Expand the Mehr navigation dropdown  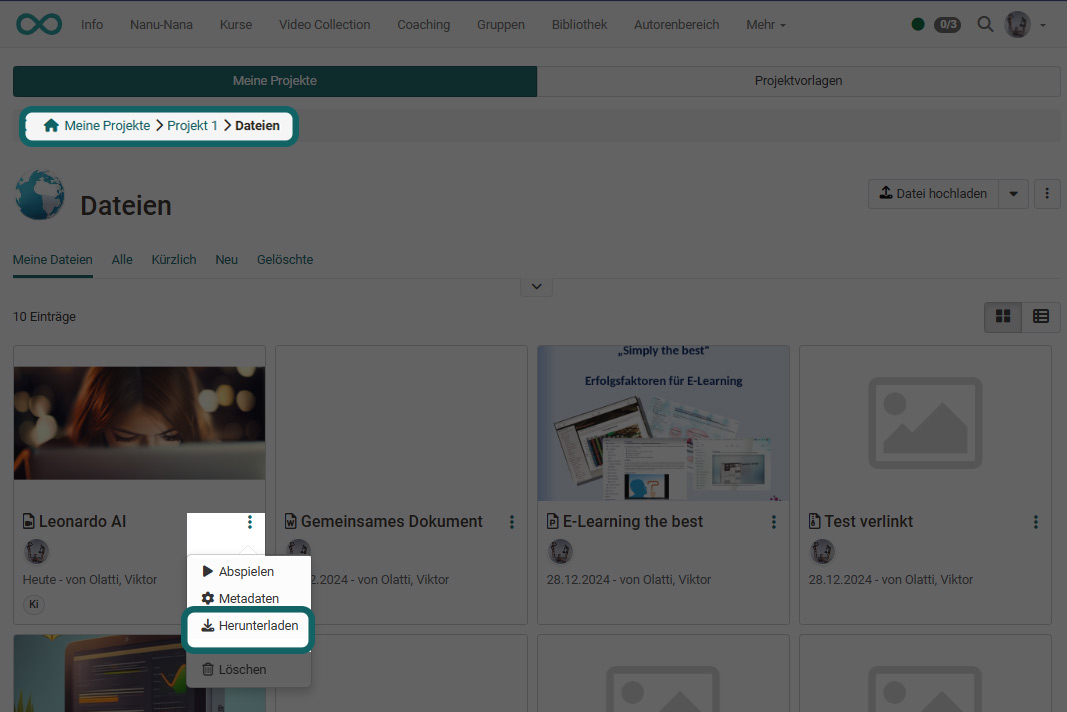tap(765, 25)
